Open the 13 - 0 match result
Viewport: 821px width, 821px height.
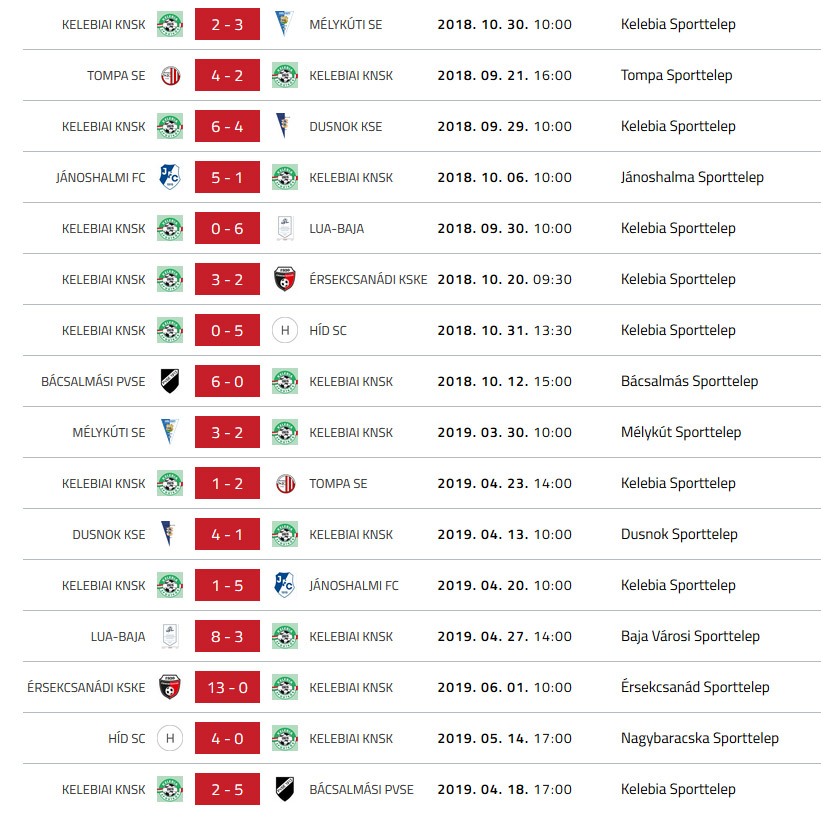227,687
